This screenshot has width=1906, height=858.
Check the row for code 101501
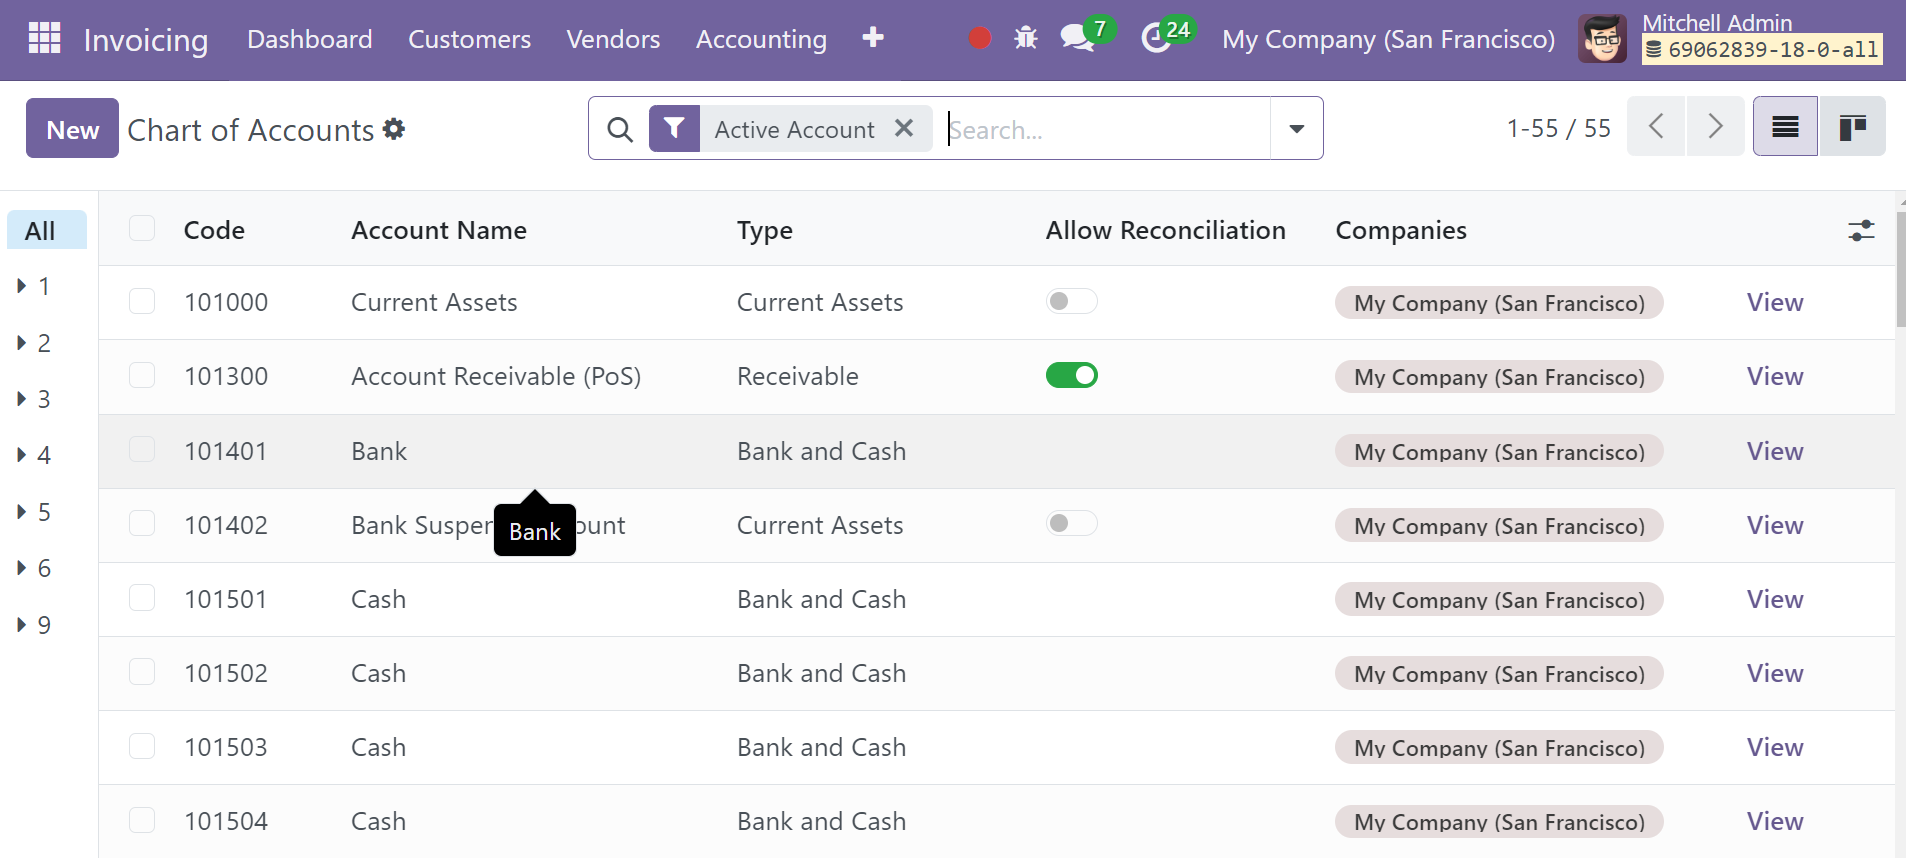point(142,598)
